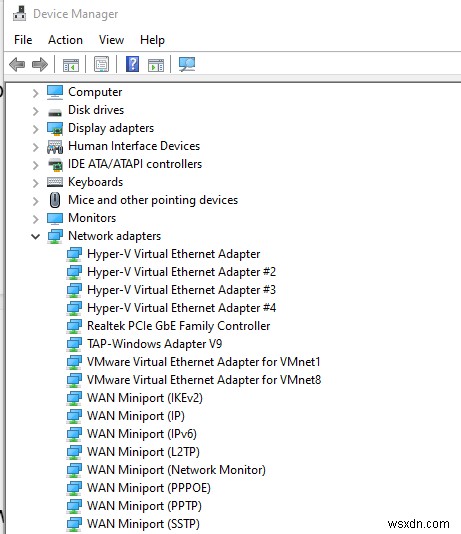Expand the Human Interface Devices category
Screen dimensions: 461x534
35,147
